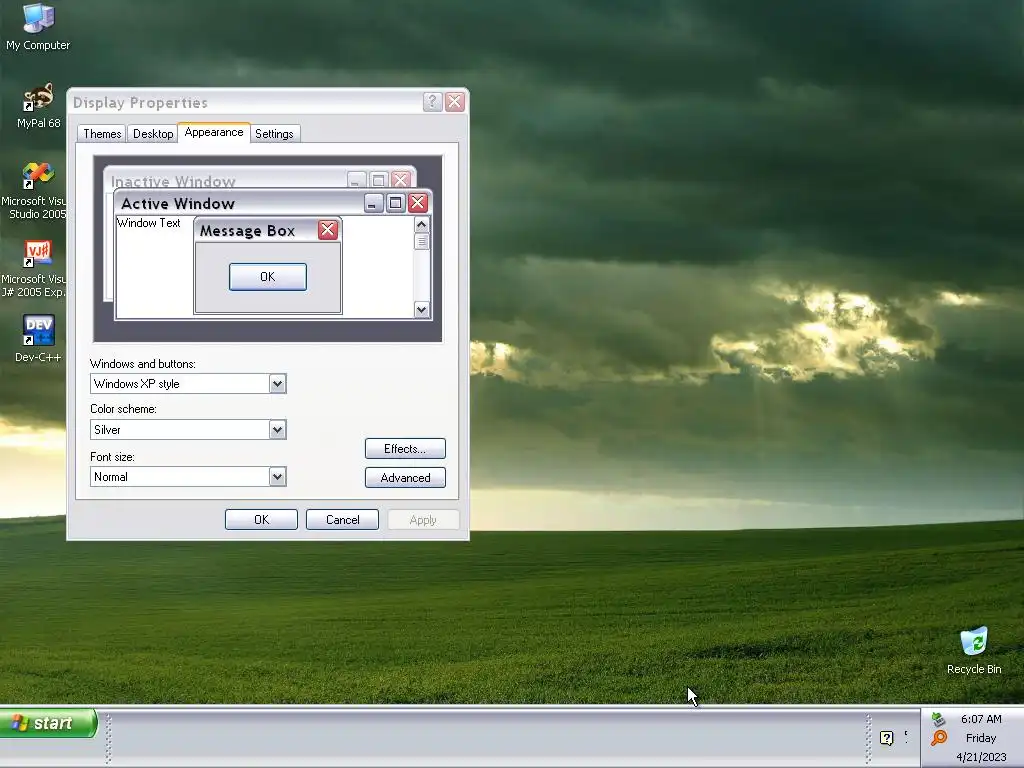
Task: Select the Microsoft Visual Studio 2005 shortcut
Action: coord(34,190)
